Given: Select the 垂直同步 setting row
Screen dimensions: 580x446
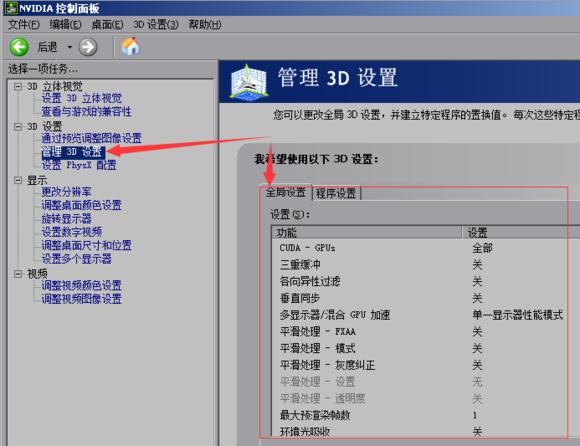Looking at the screenshot, I should point(426,298).
